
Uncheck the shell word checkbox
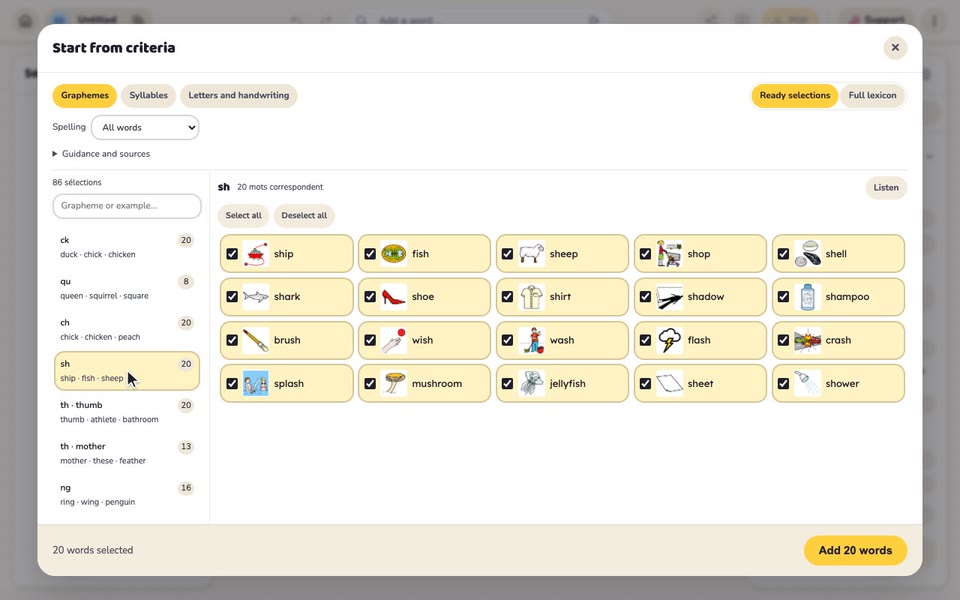tap(784, 253)
